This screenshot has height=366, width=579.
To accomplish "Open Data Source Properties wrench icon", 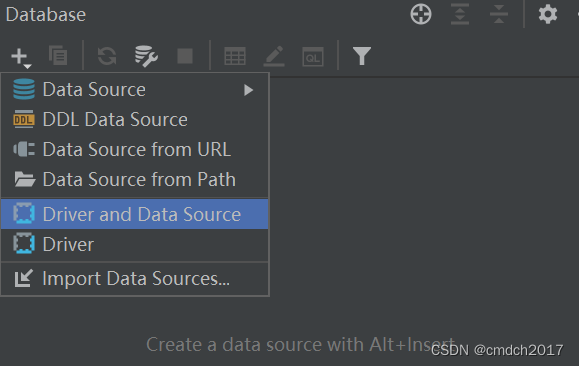I will [146, 56].
